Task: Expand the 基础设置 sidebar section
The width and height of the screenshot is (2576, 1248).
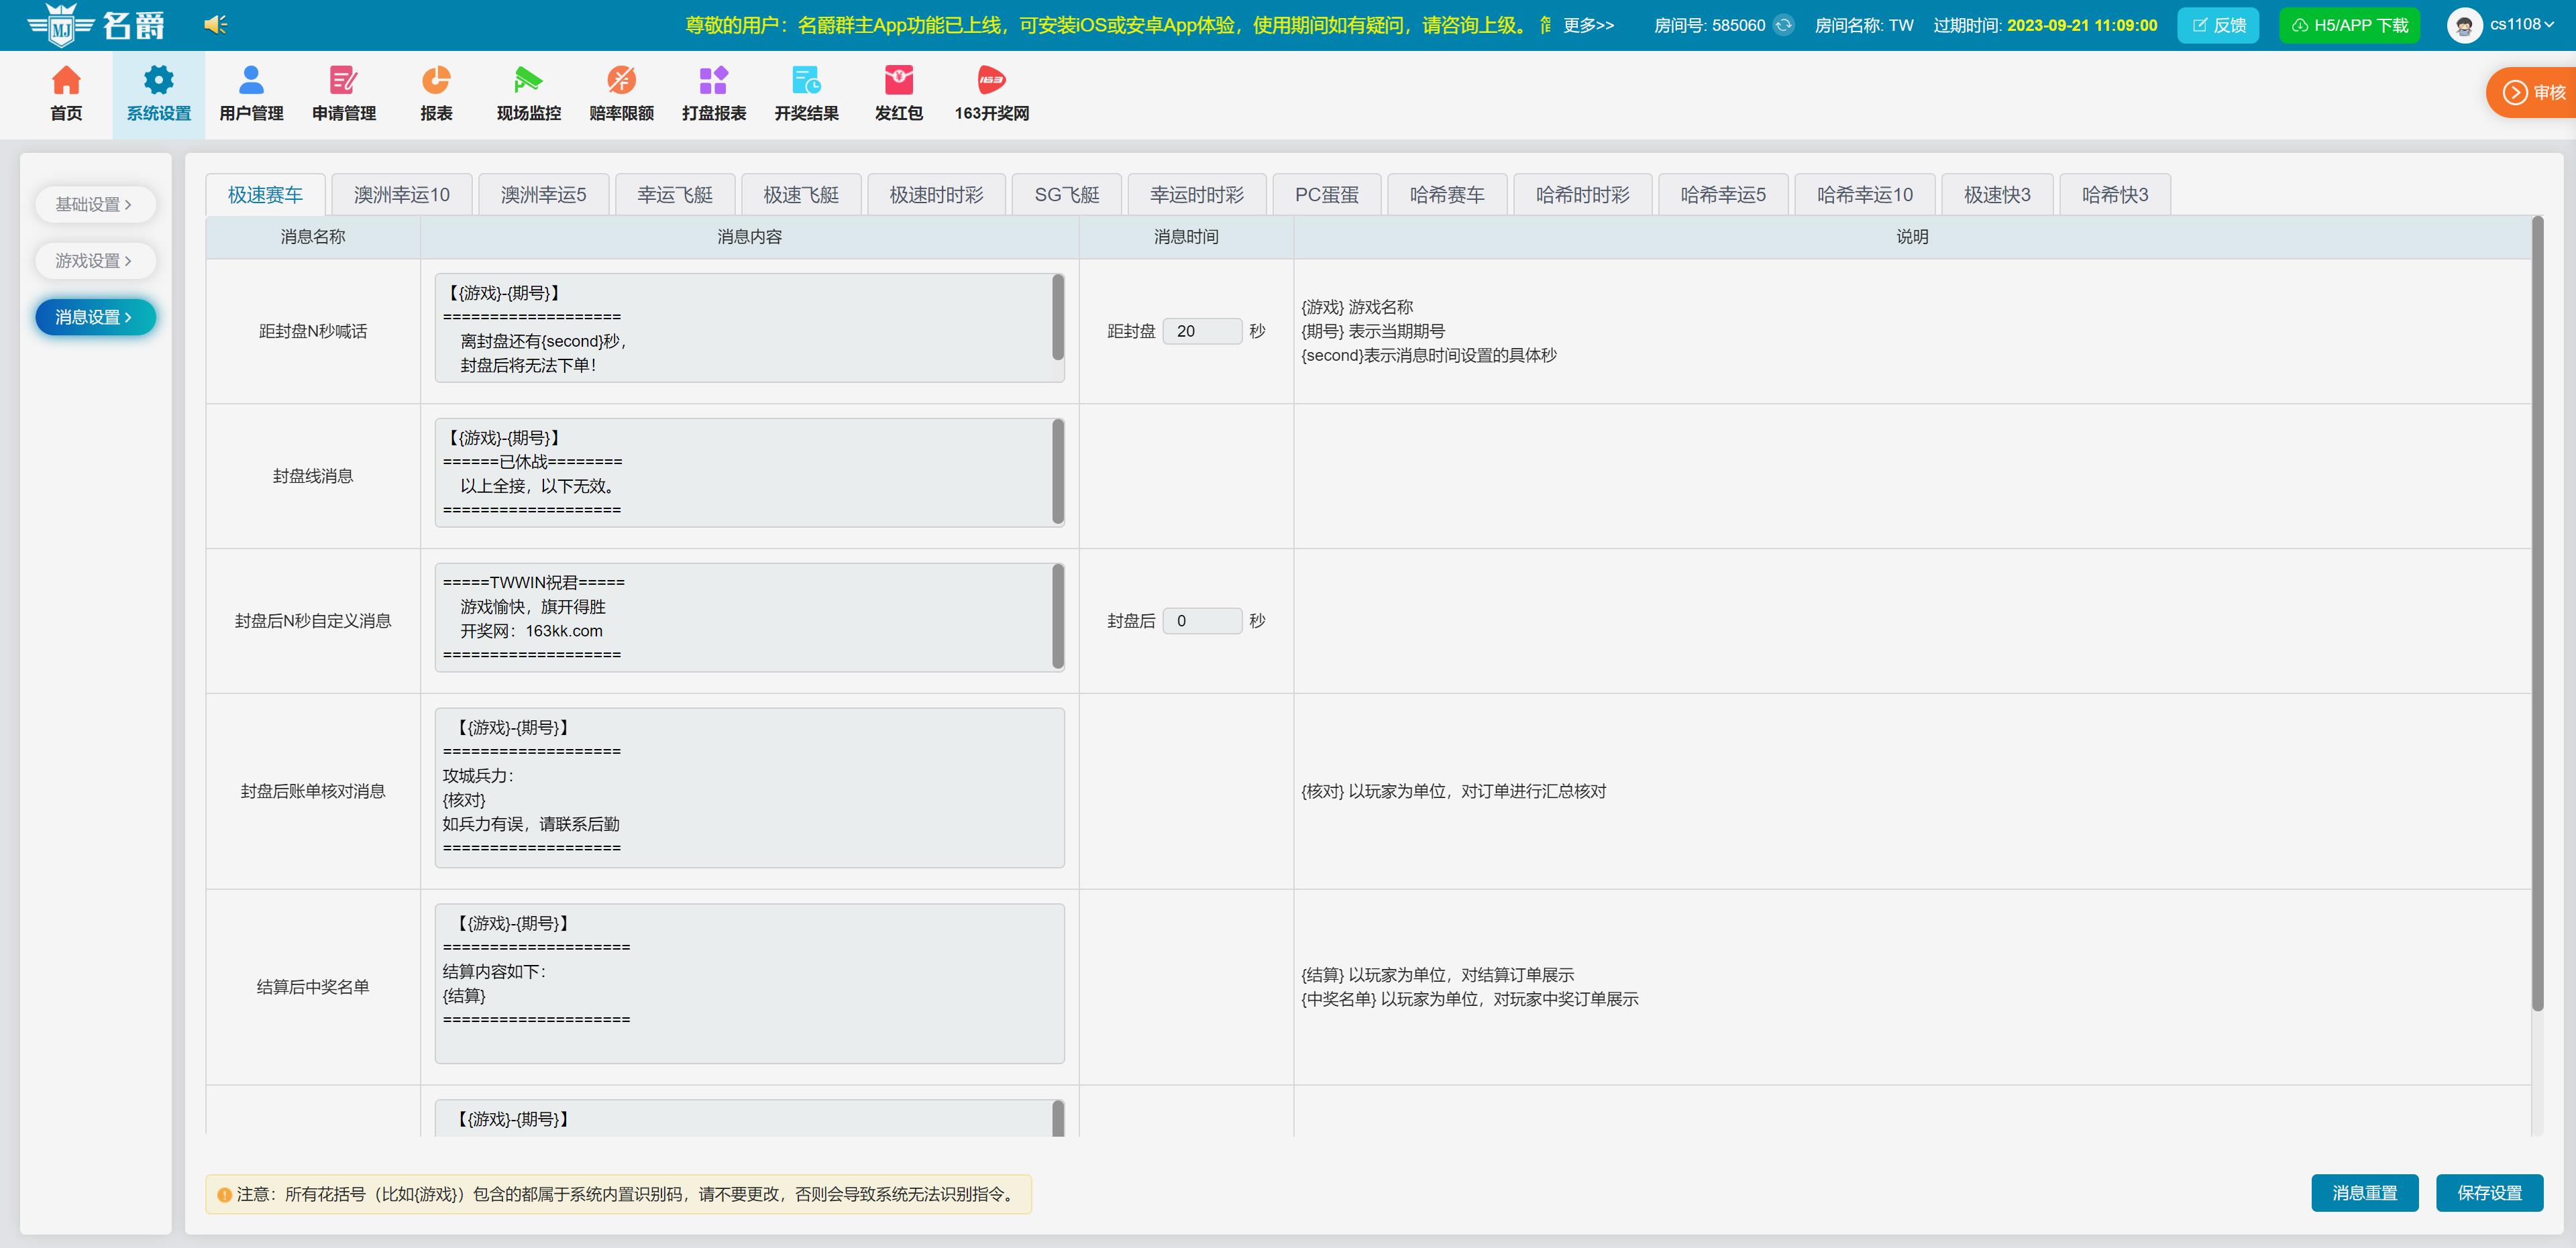Action: click(x=94, y=204)
